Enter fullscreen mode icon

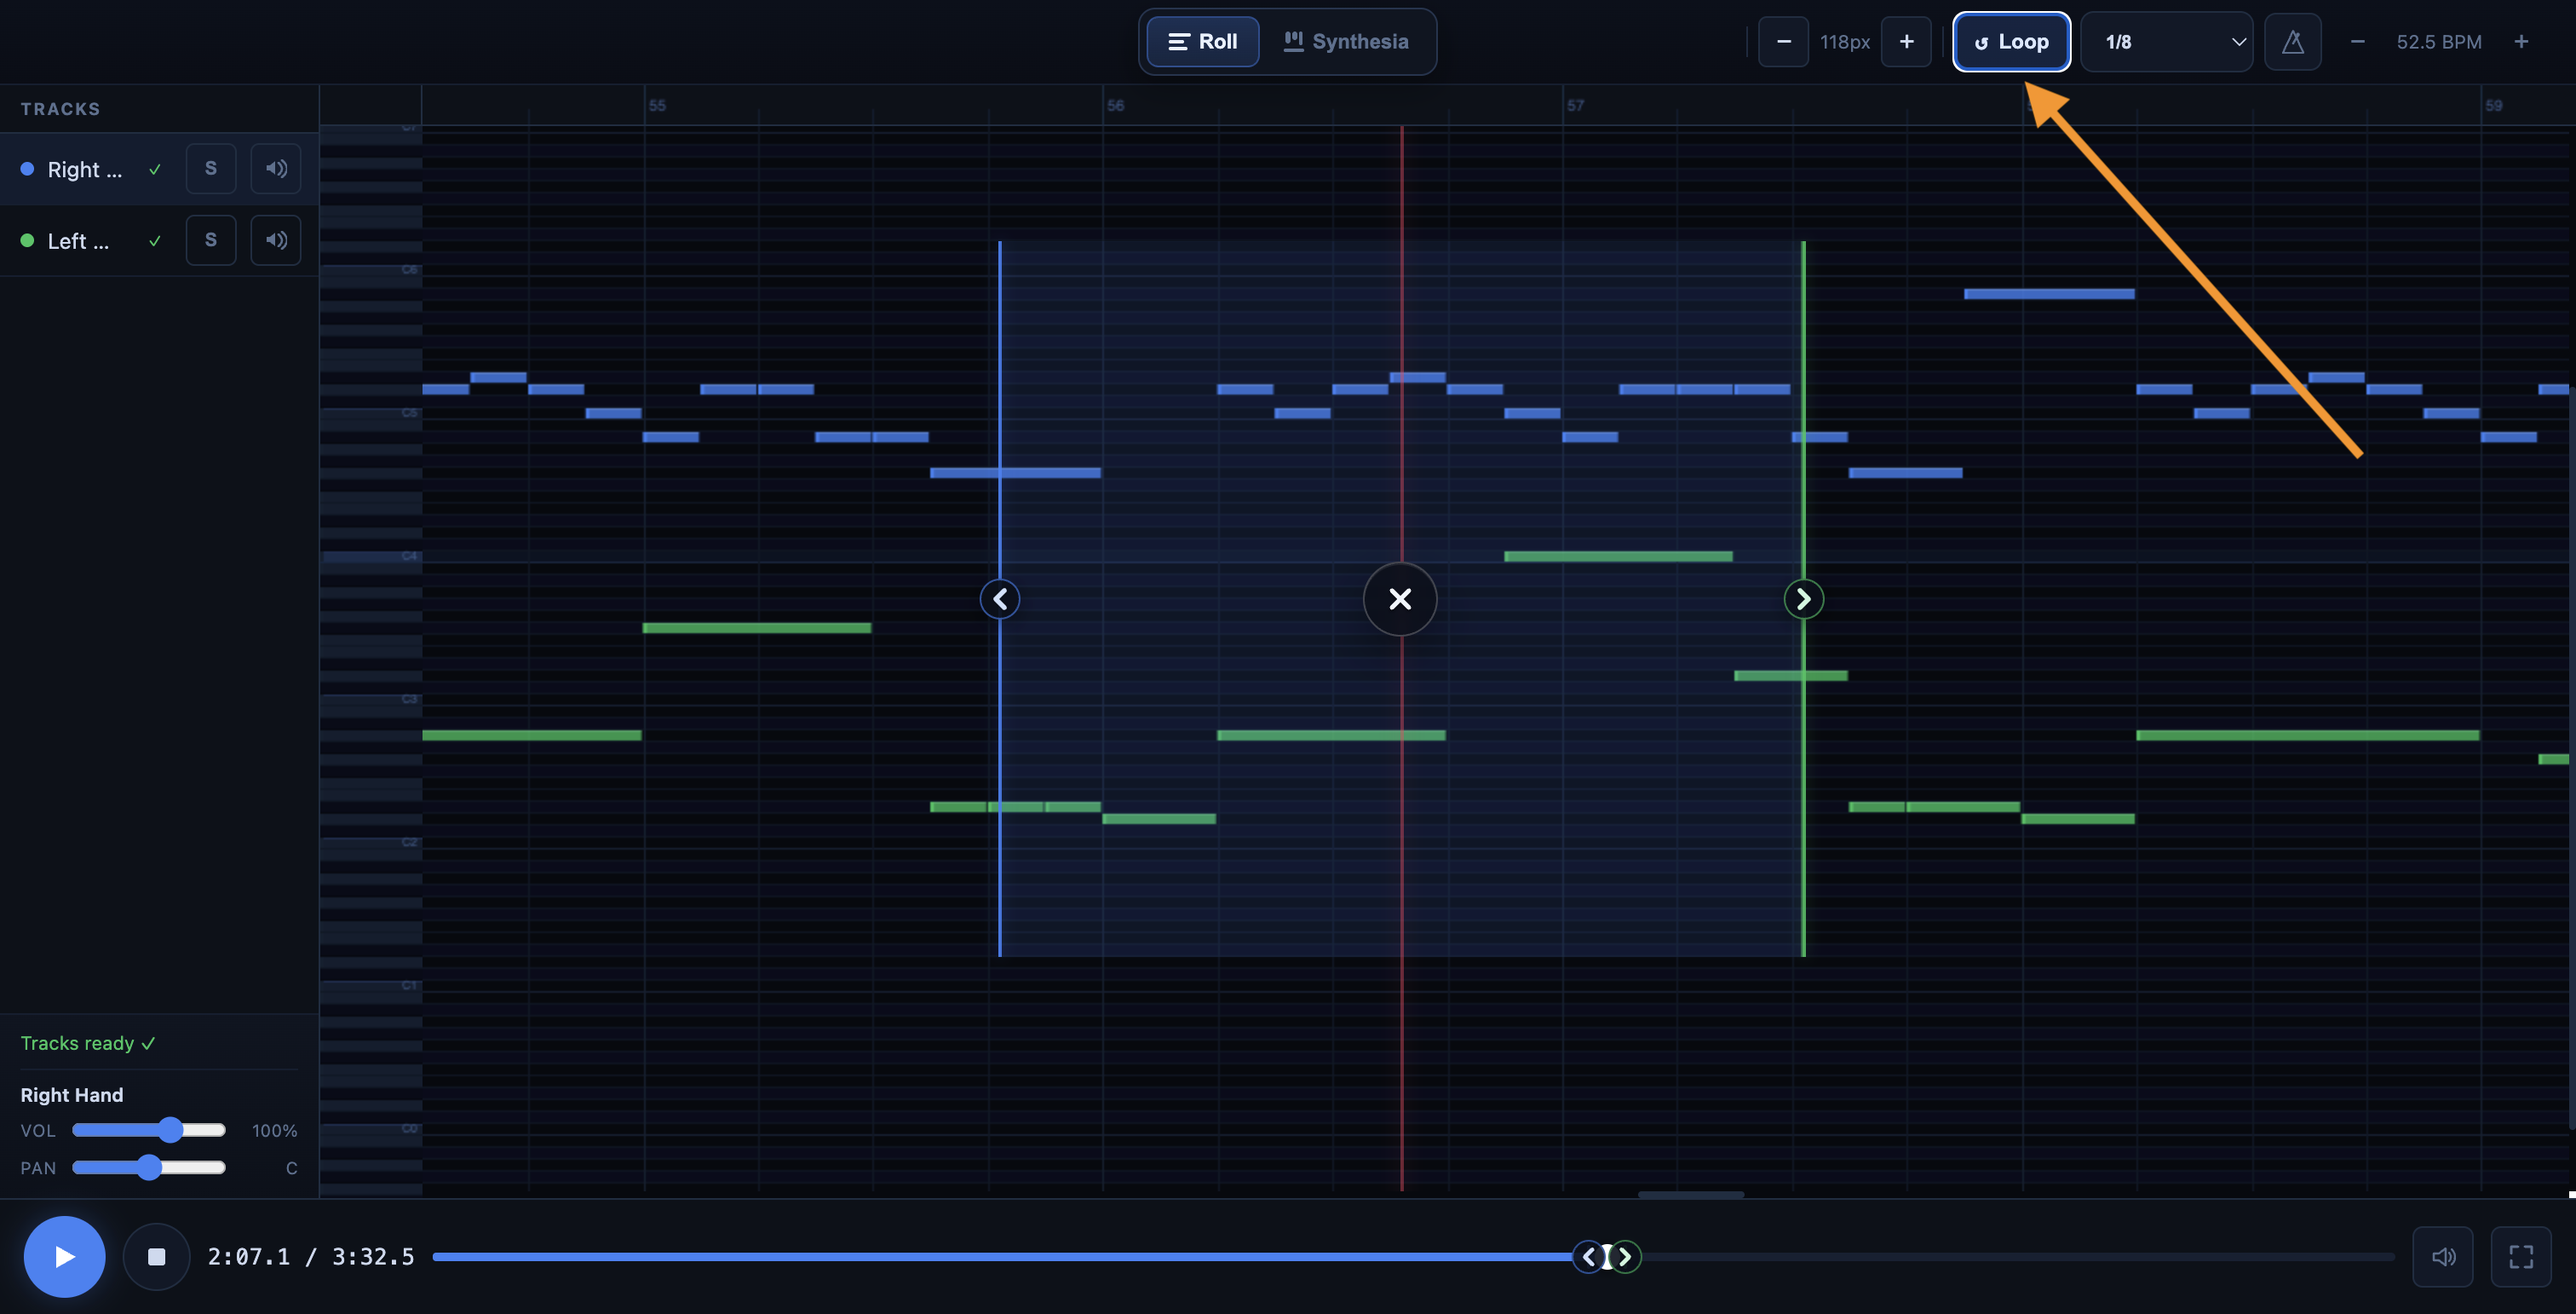[2521, 1256]
